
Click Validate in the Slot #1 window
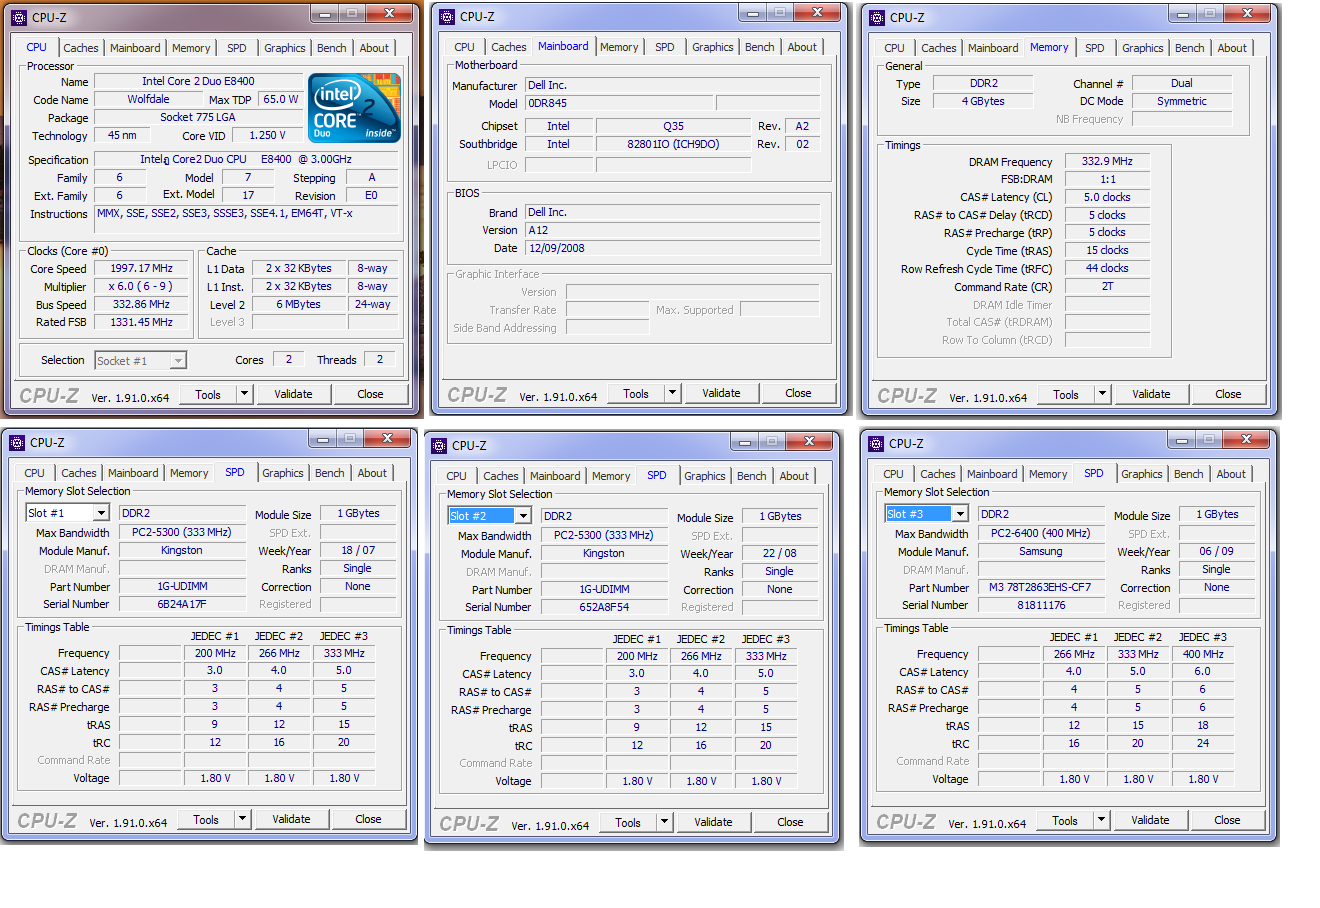291,819
